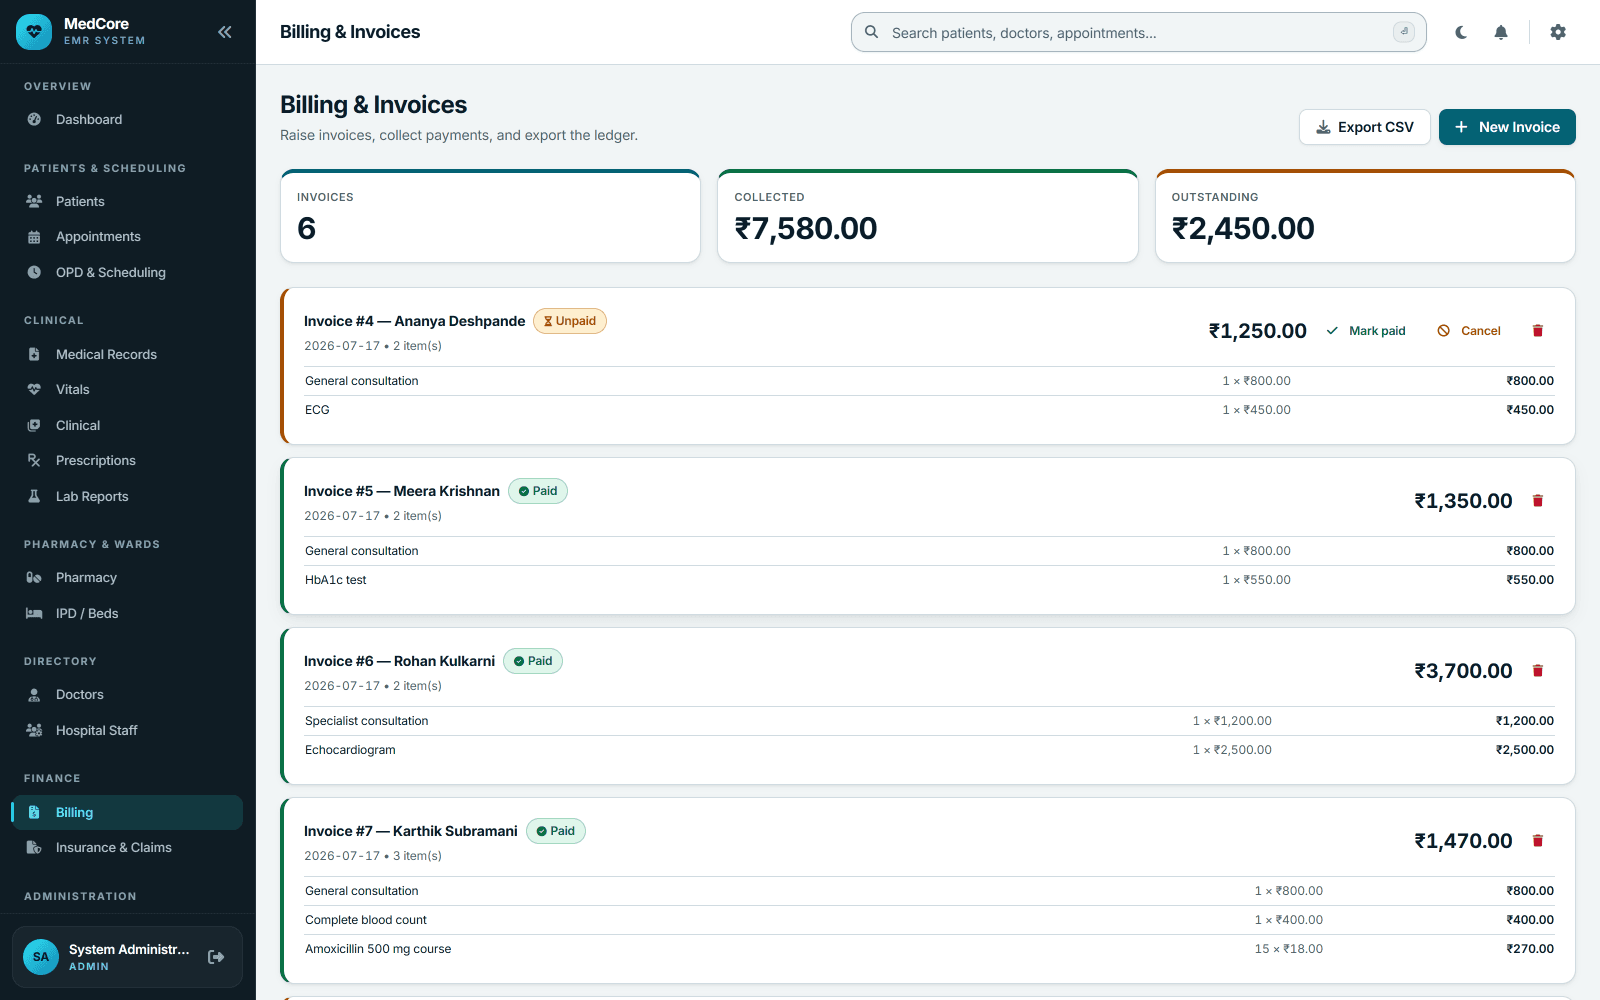Open OPD & Scheduling section
Viewport: 1600px width, 1000px height.
[127, 272]
